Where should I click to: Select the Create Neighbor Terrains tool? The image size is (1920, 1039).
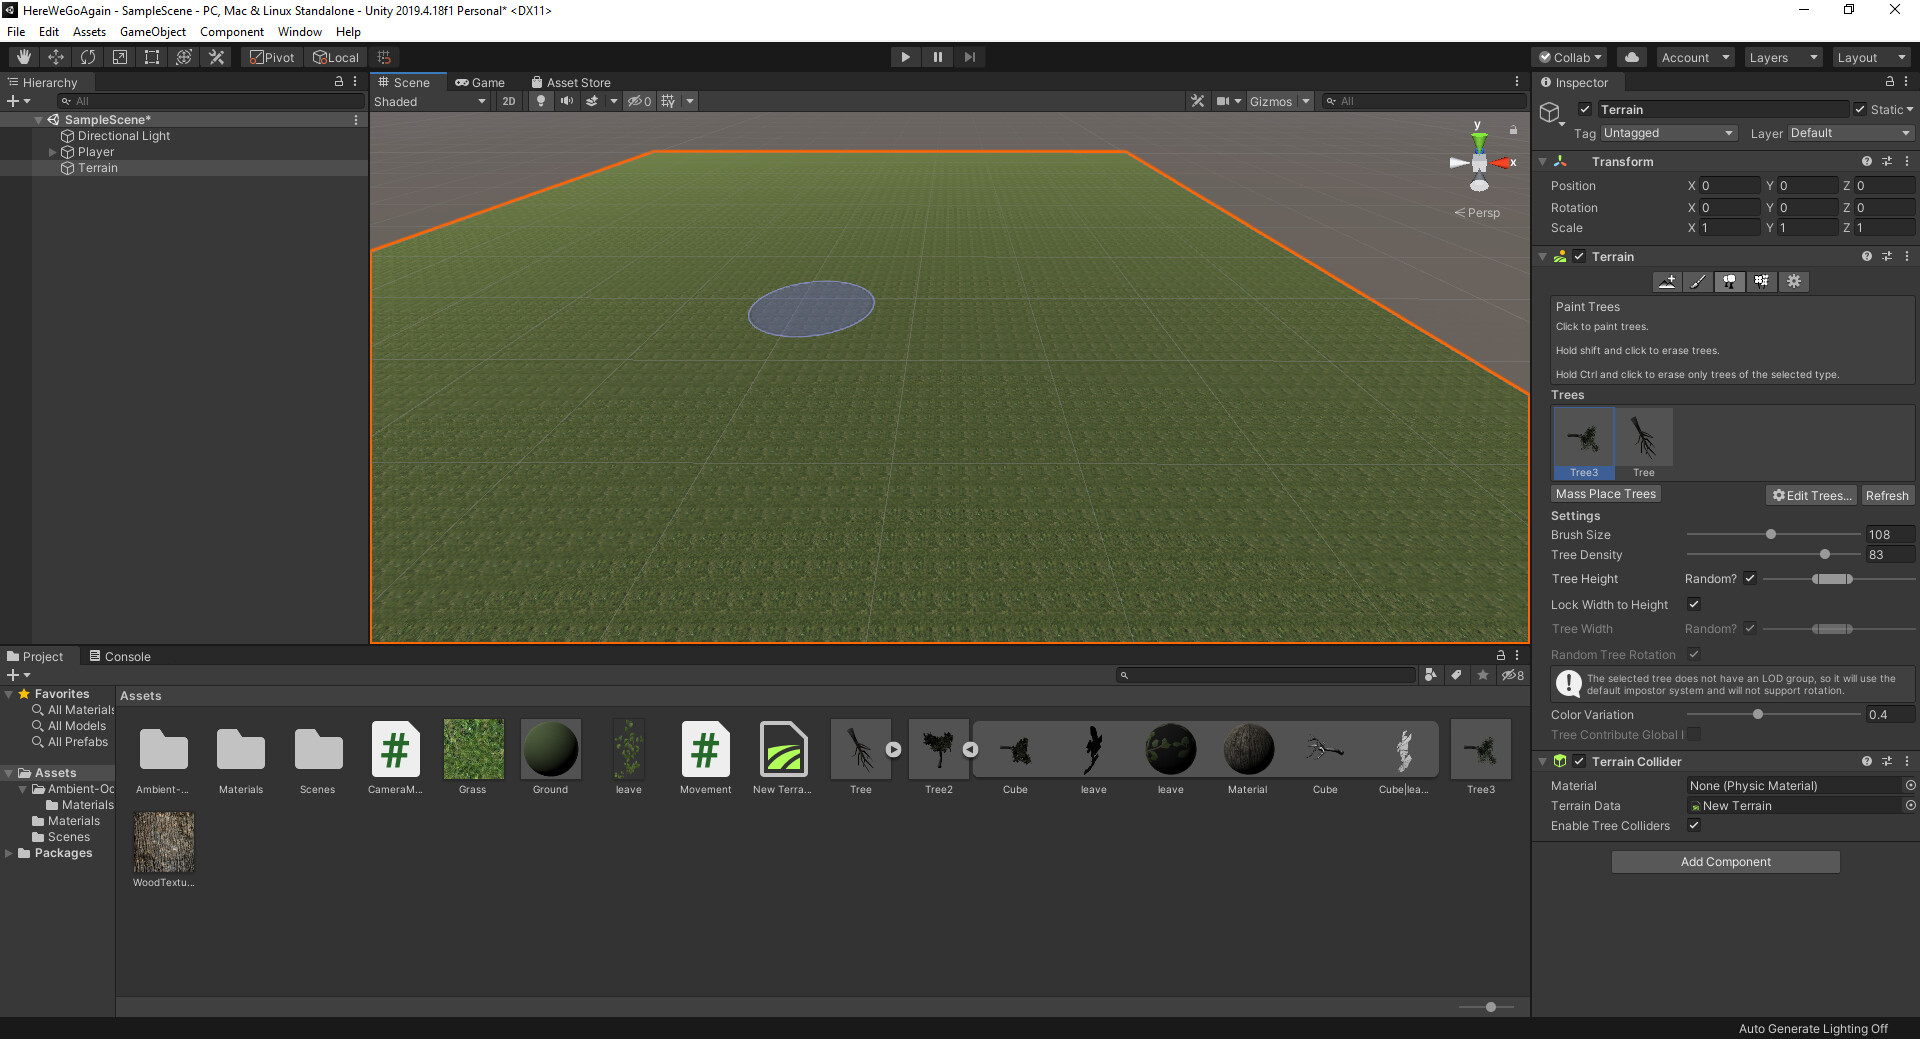(1666, 282)
